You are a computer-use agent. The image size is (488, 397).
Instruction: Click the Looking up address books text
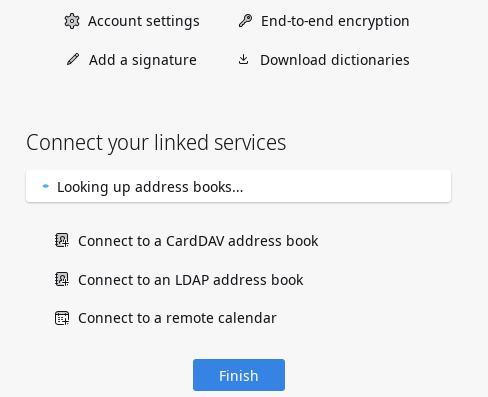[x=150, y=187]
